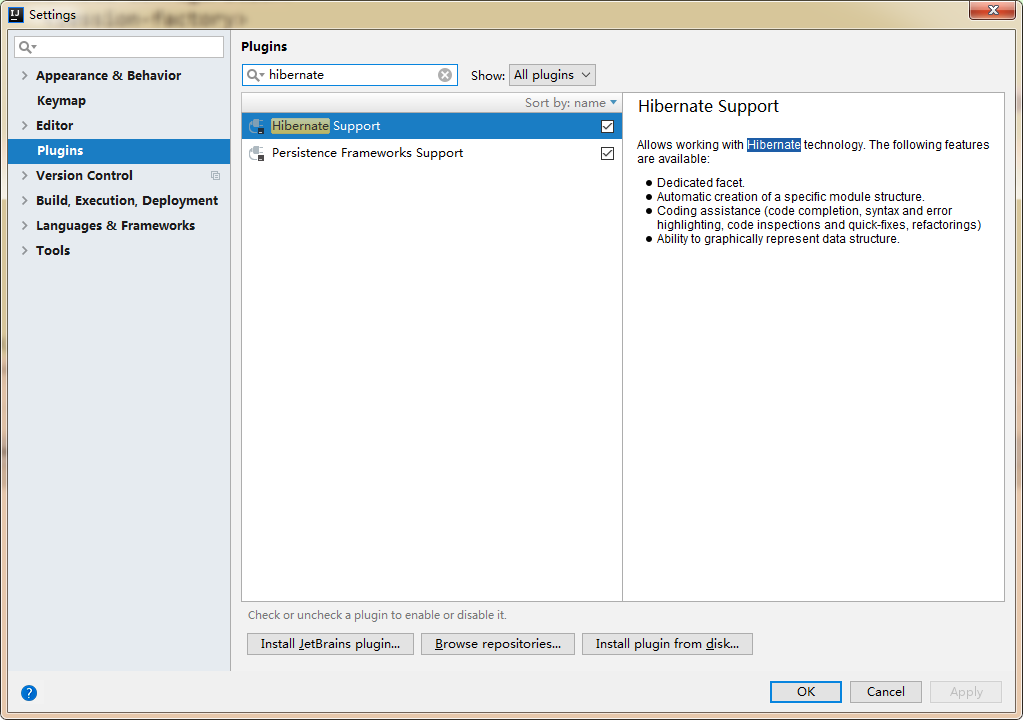
Task: Click the plugin search magnifier icon
Action: [254, 75]
